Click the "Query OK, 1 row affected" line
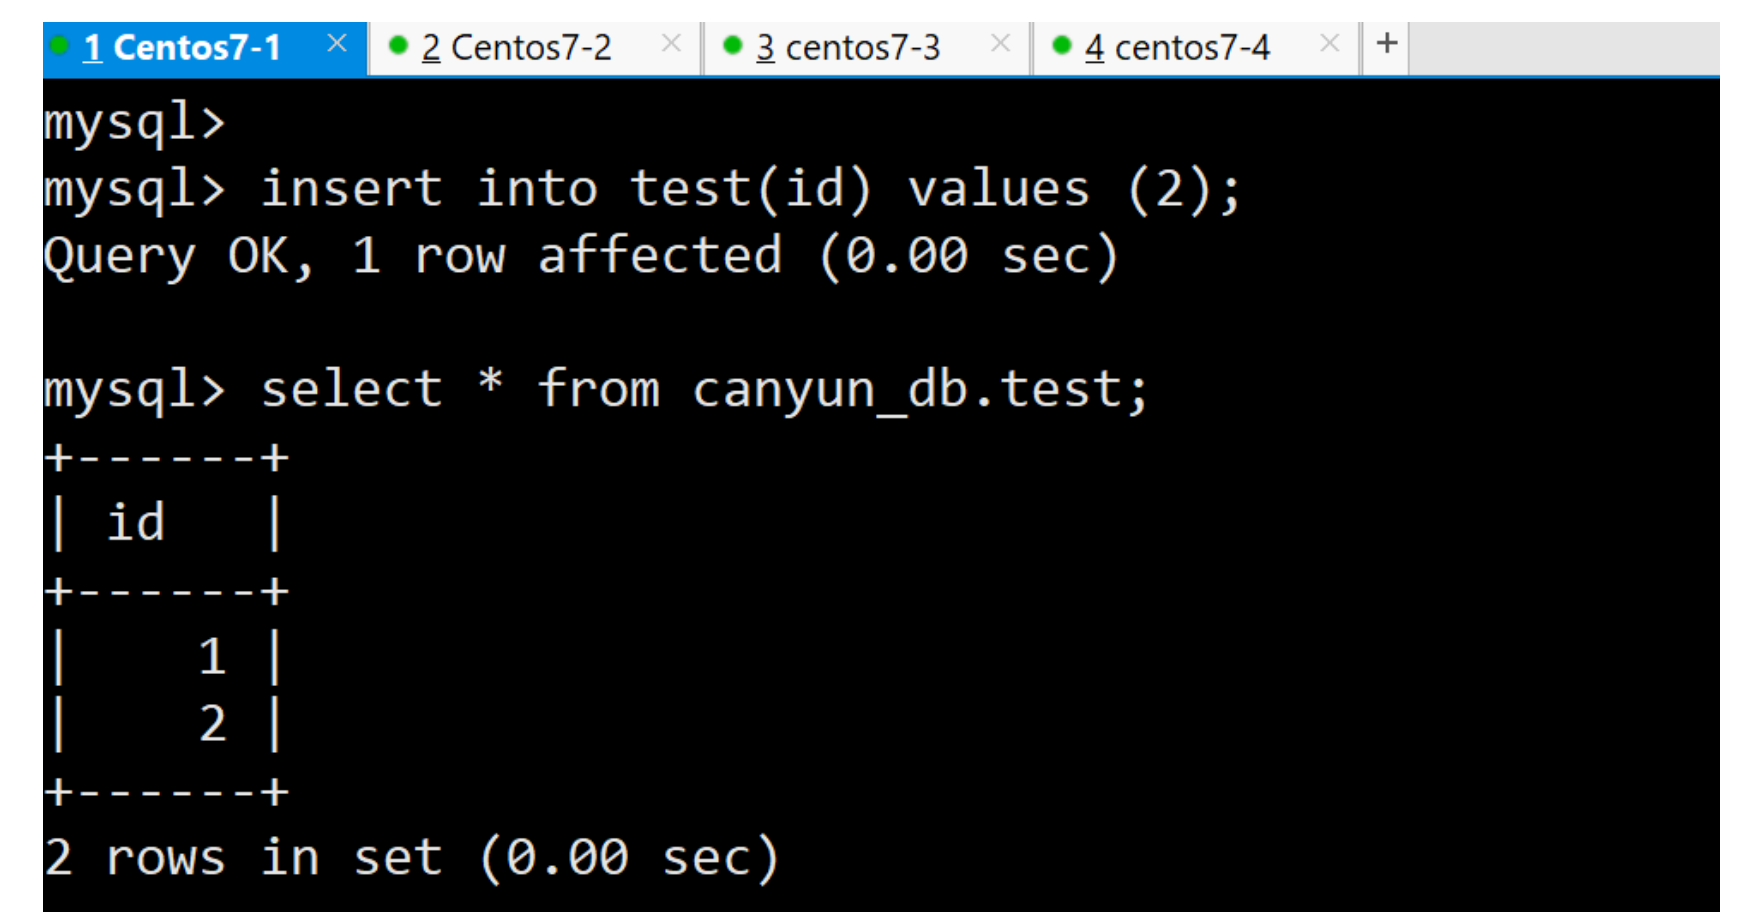This screenshot has width=1750, height=922. (580, 256)
